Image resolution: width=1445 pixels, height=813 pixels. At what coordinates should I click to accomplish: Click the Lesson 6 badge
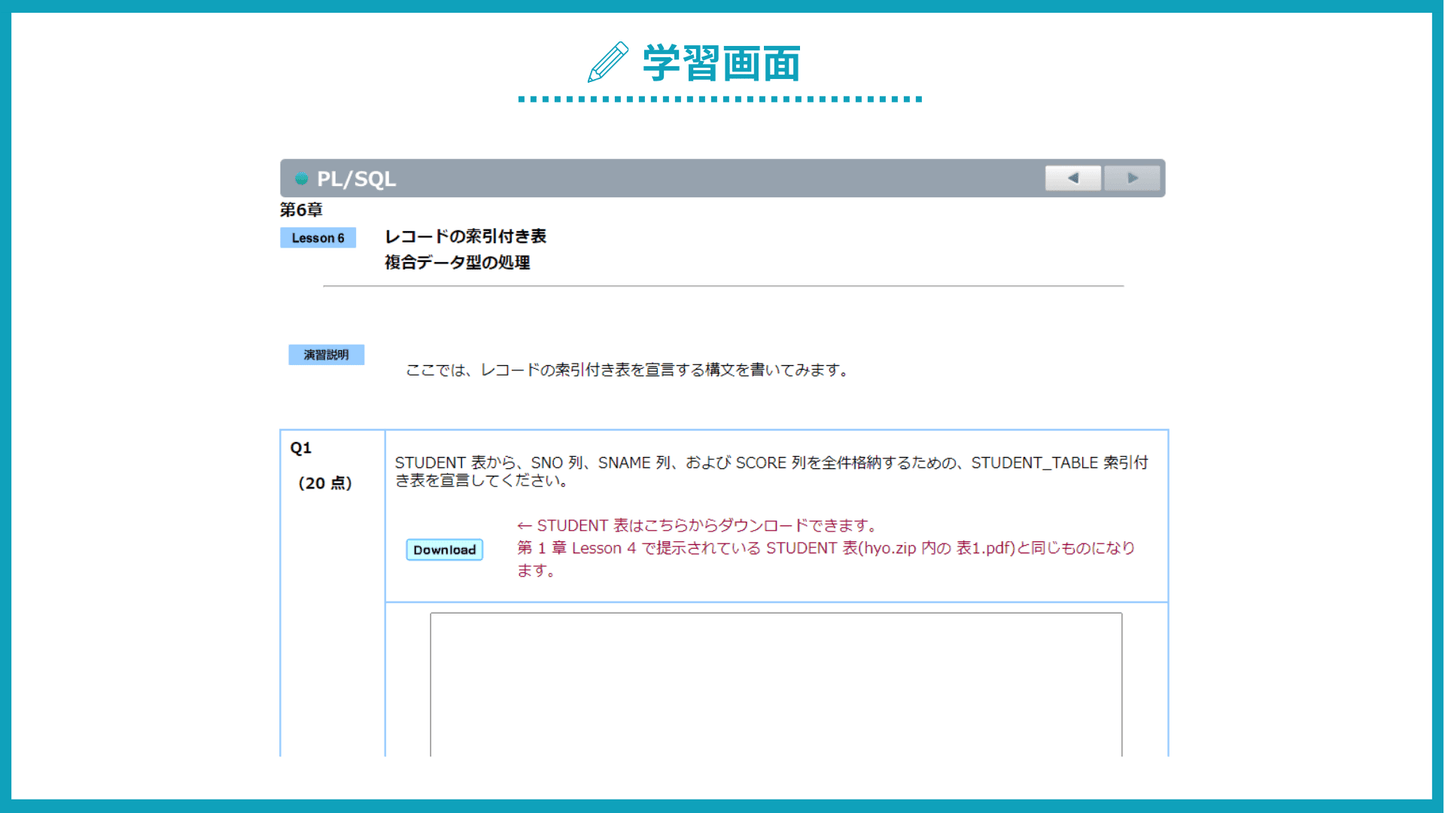(318, 238)
